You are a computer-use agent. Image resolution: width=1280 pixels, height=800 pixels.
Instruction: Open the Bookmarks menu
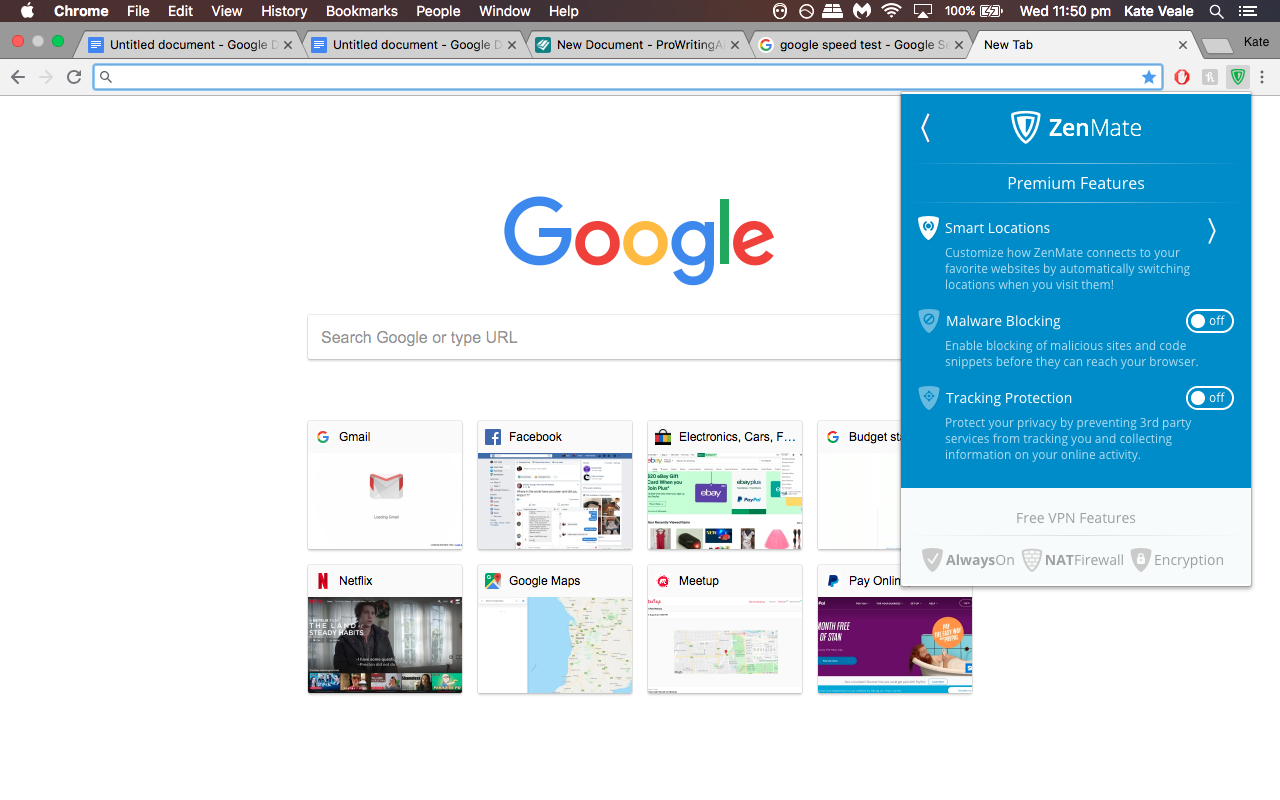pos(361,11)
